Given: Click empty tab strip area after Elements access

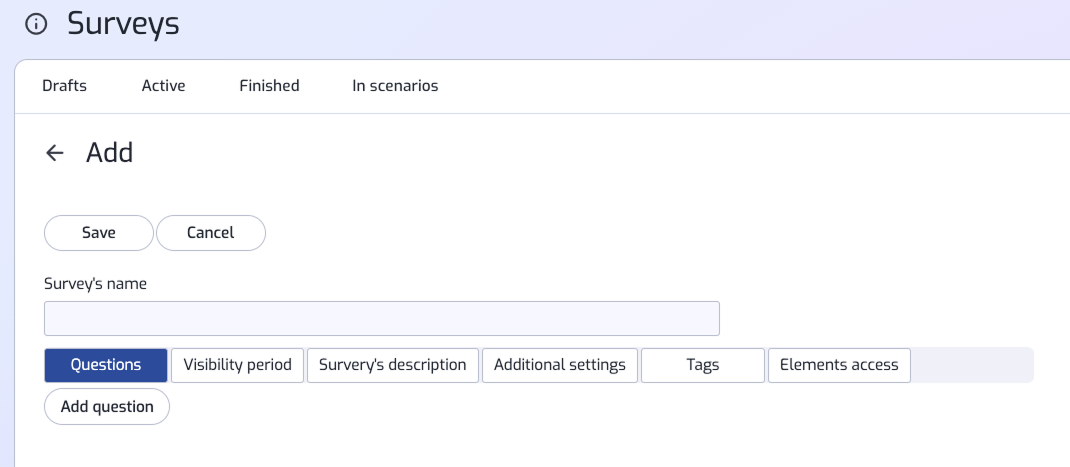Looking at the screenshot, I should coord(972,365).
